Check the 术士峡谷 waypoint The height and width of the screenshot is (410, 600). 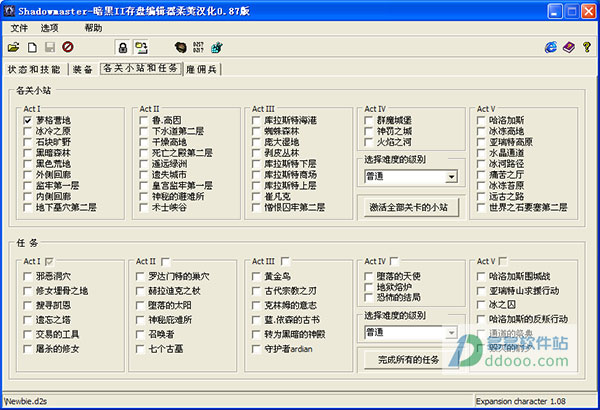click(x=144, y=207)
